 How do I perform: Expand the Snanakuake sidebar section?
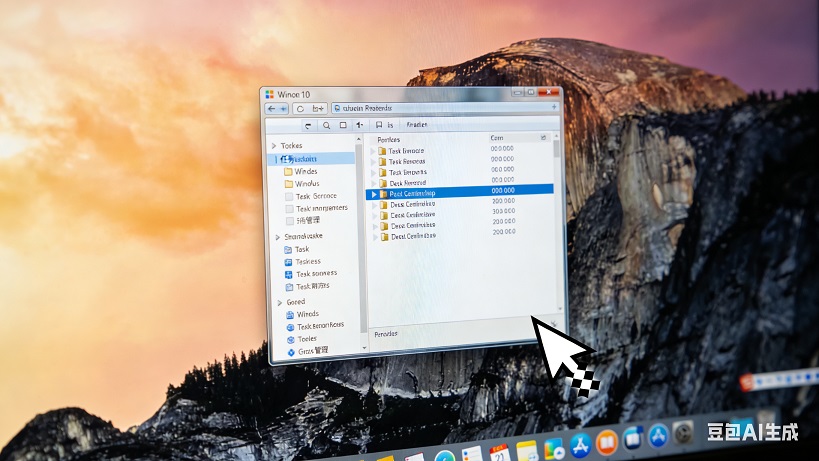[277, 237]
